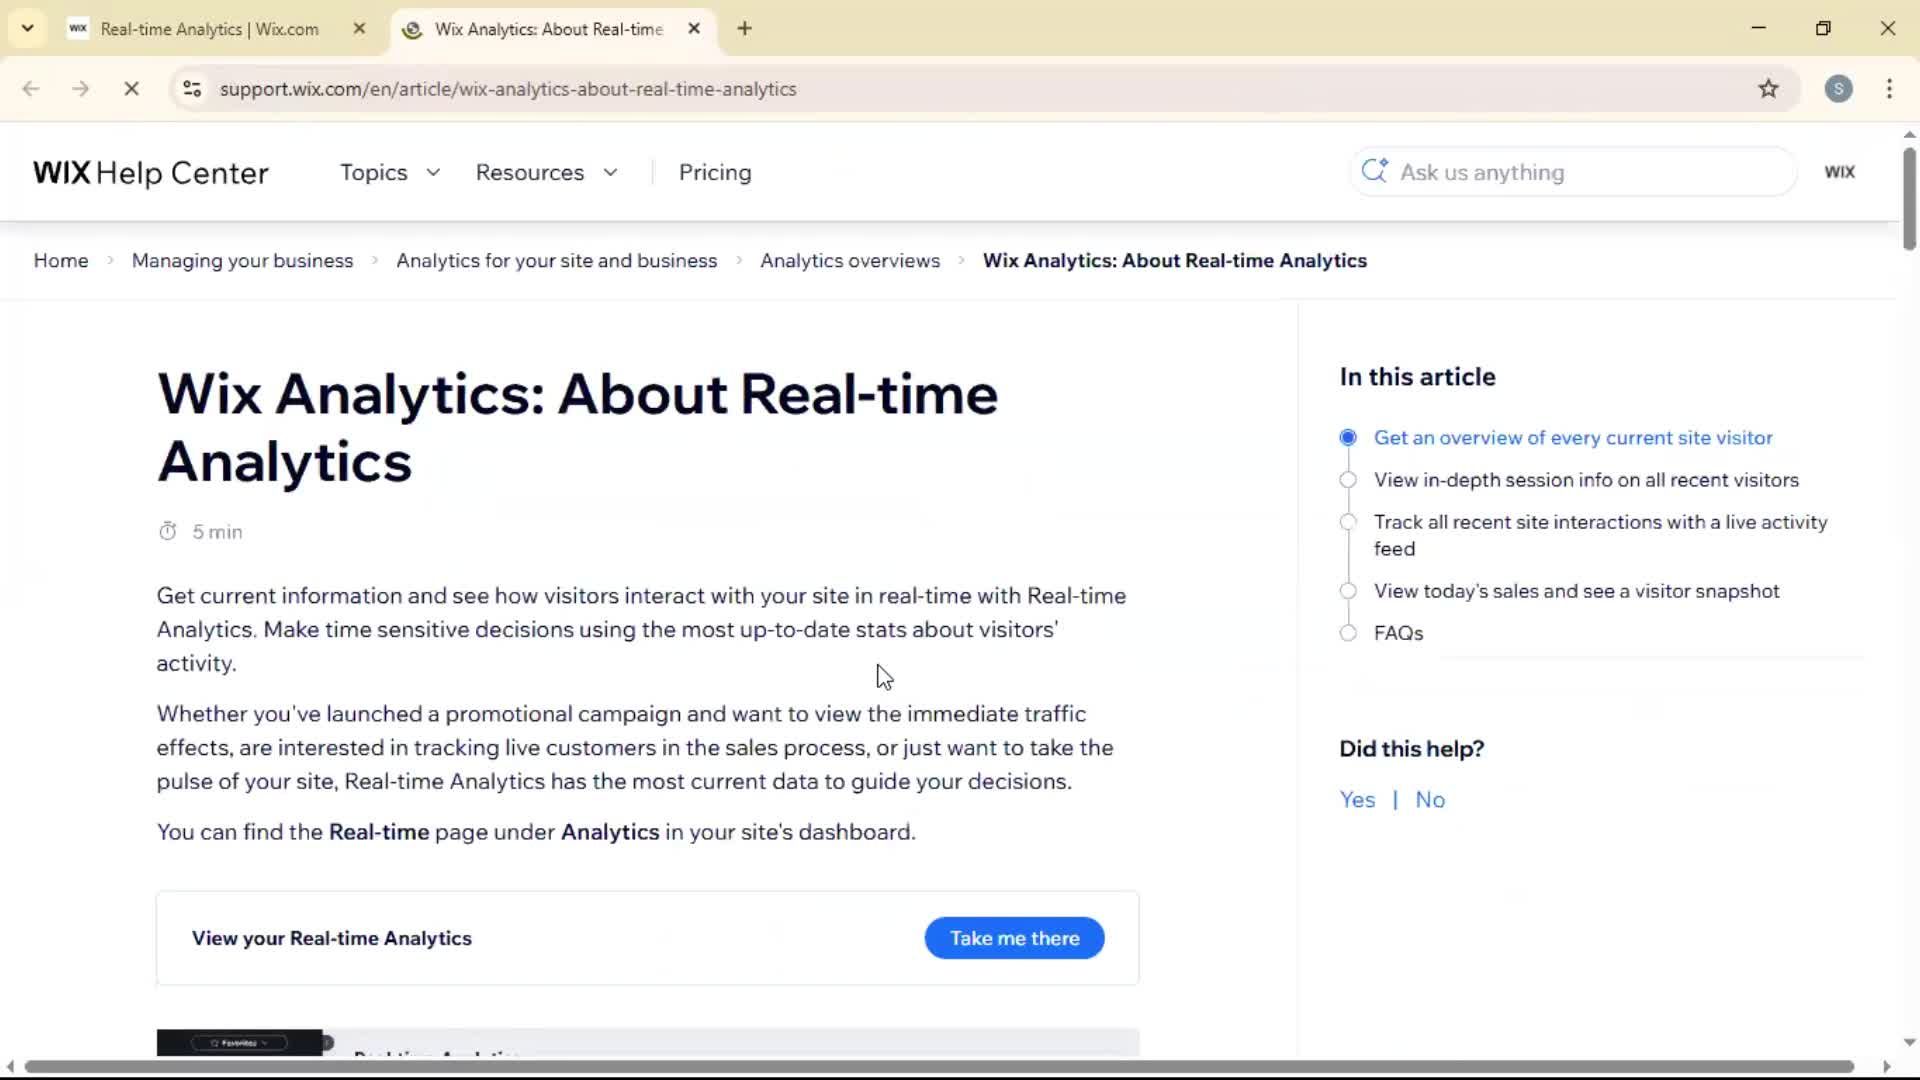Click the horizontal scrollbar at bottom
This screenshot has height=1080, width=1920.
(x=938, y=1067)
